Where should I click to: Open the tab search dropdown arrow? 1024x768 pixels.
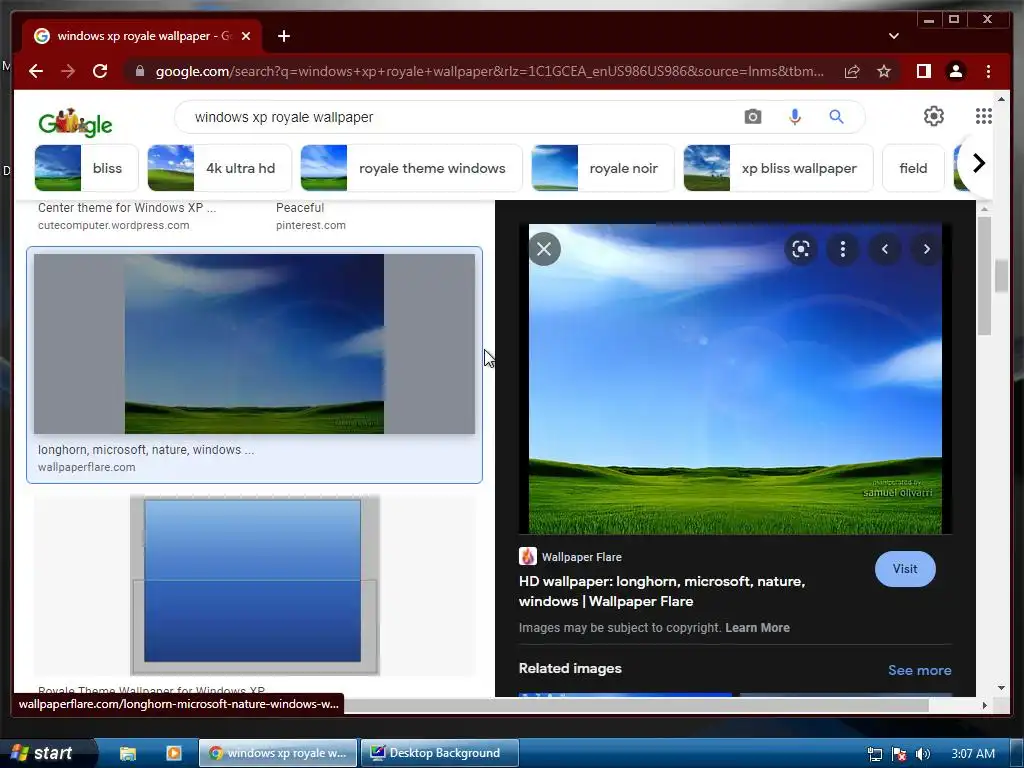[893, 36]
